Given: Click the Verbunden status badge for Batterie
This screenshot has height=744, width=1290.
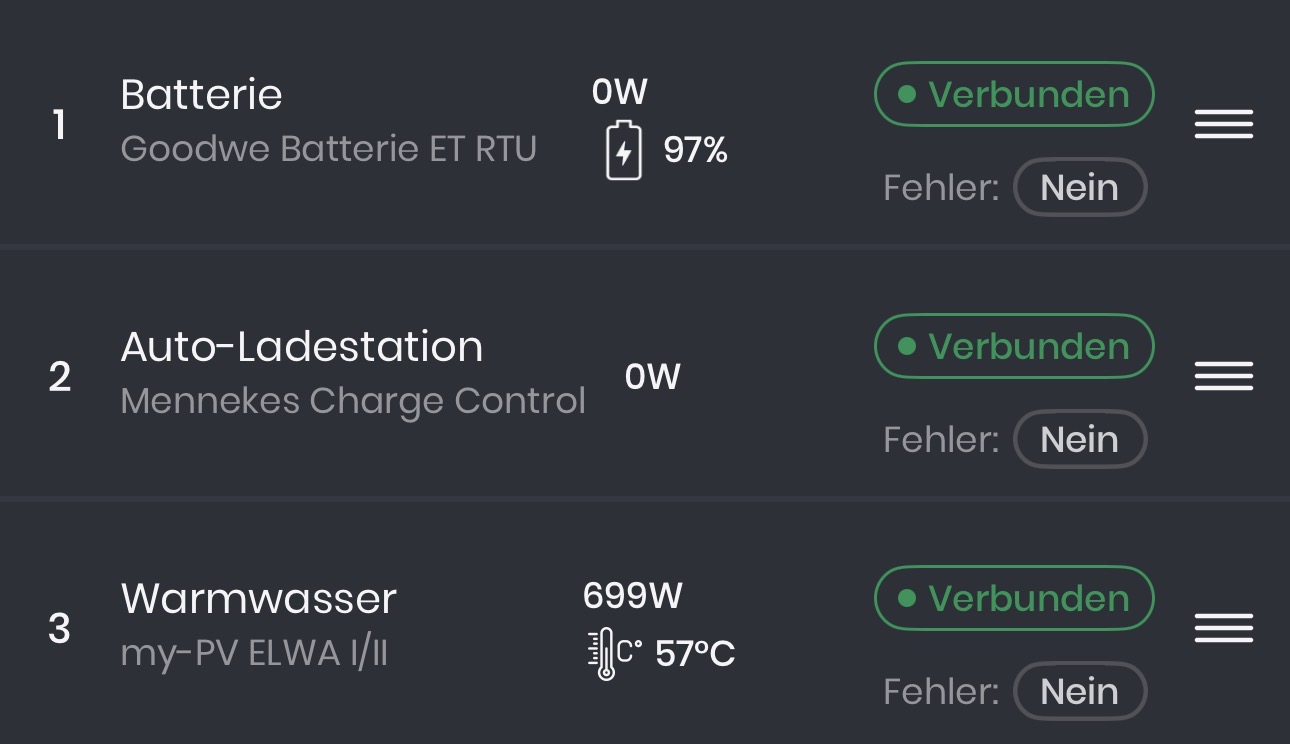Looking at the screenshot, I should pos(1014,94).
